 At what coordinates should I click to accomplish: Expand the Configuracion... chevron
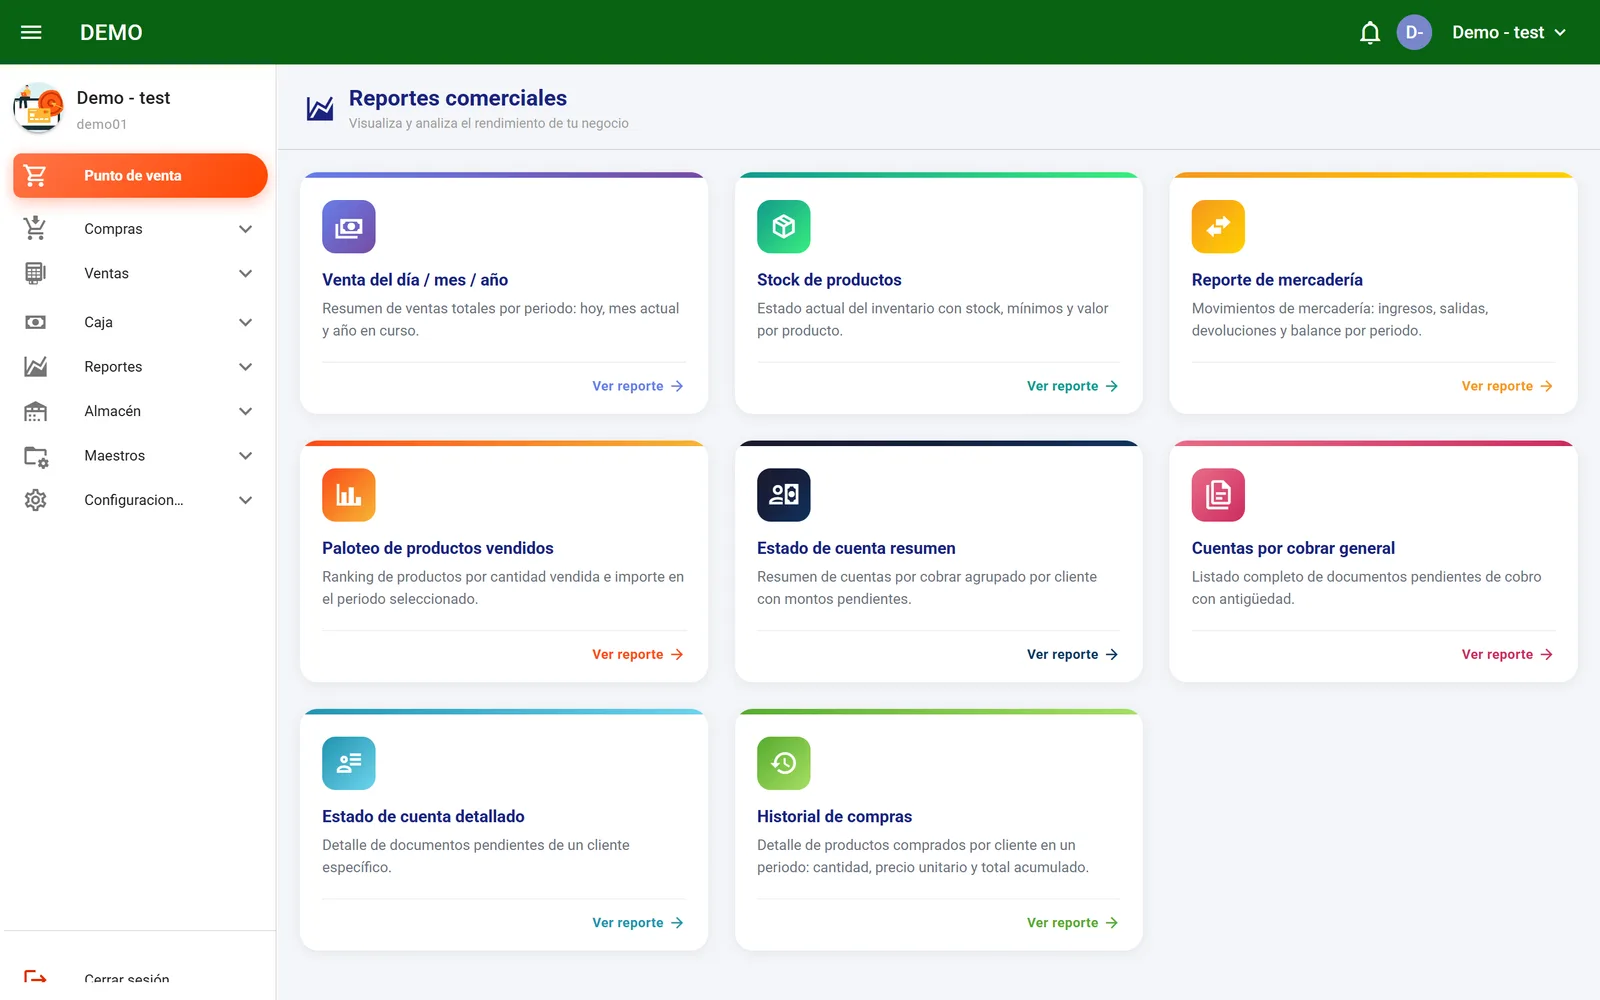point(245,500)
